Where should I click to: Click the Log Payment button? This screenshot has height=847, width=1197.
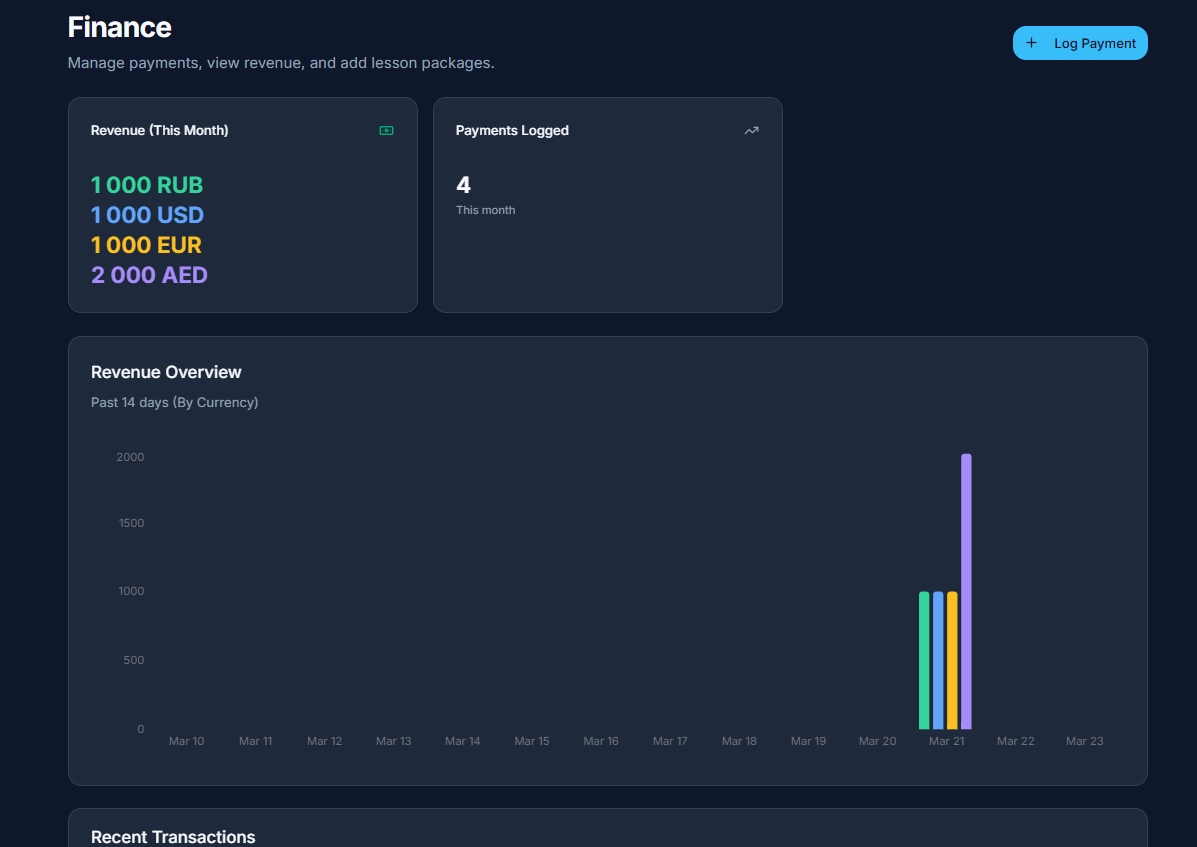coord(1080,43)
